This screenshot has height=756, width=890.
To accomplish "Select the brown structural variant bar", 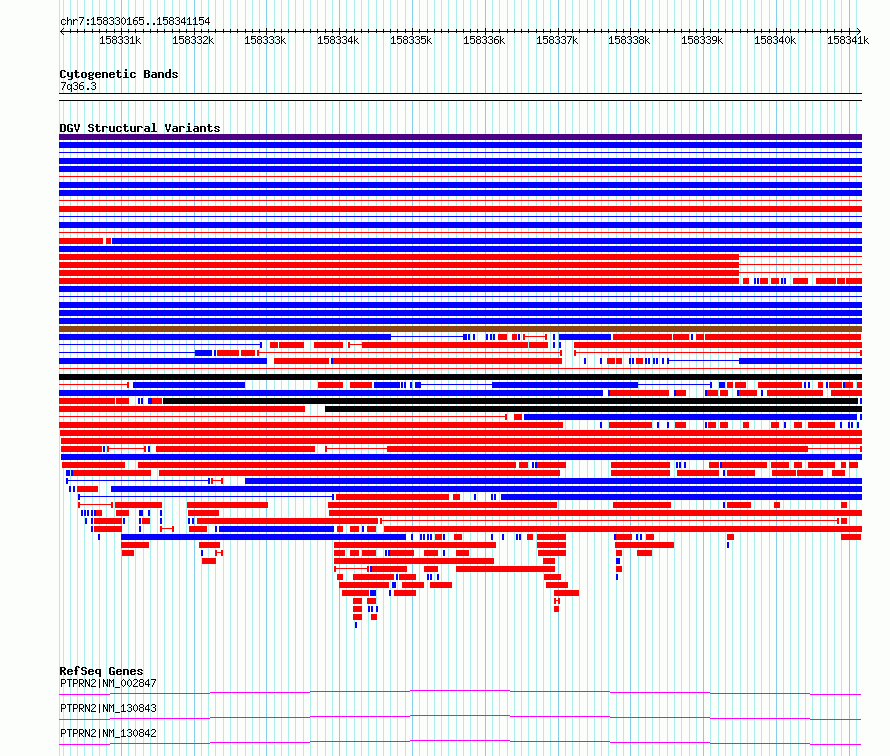I will 460,329.
